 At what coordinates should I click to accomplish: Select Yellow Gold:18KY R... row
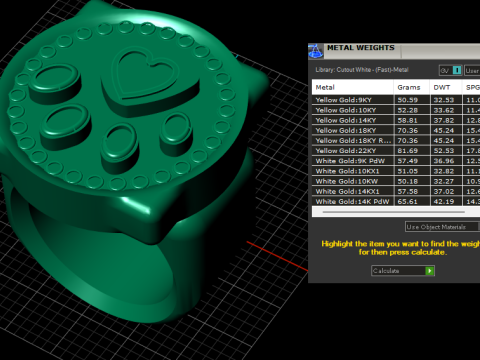point(396,140)
